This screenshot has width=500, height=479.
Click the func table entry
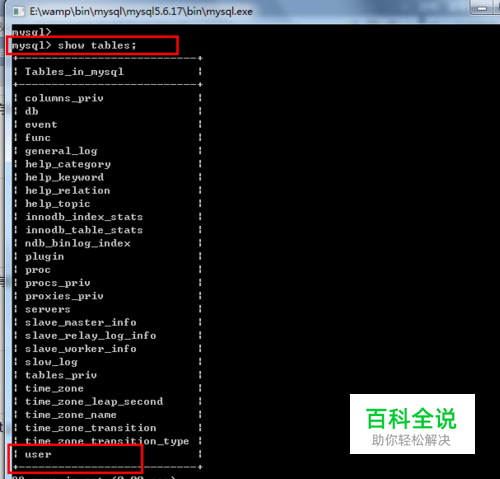[38, 138]
